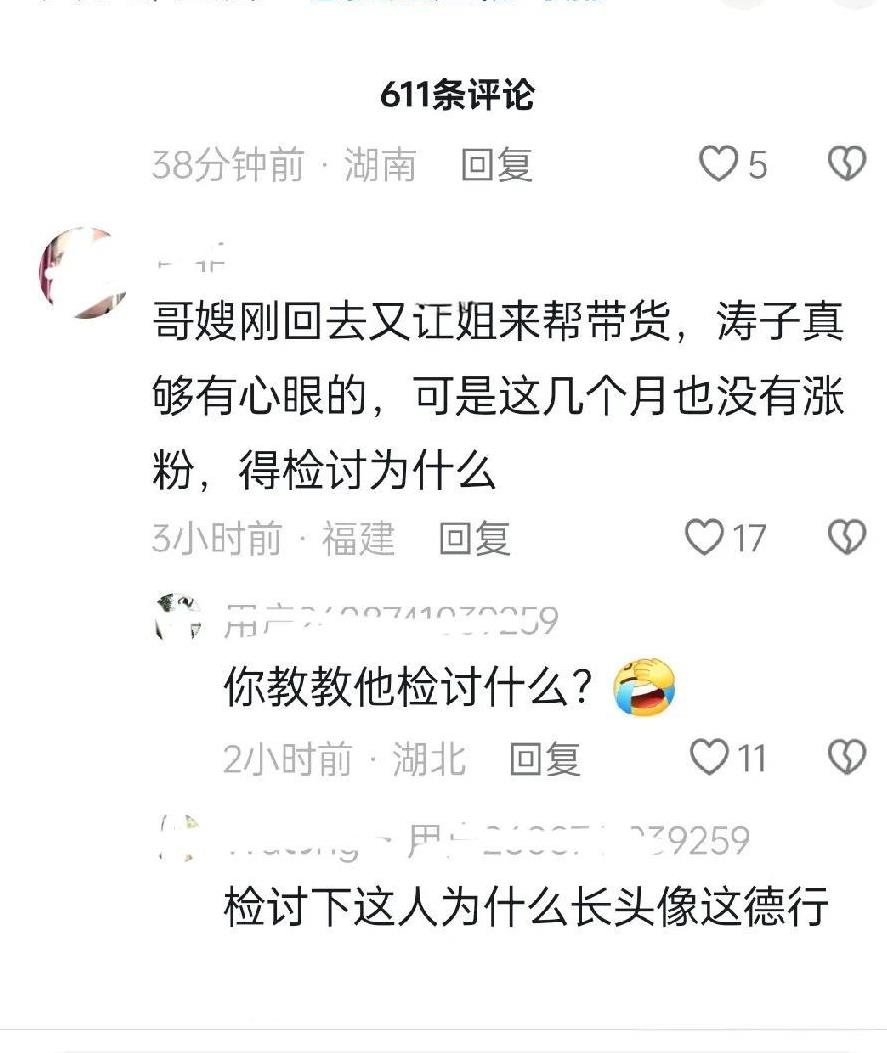Open the Fujian commenter's profile avatar
Screen dimensions: 887x1053
click(84, 272)
